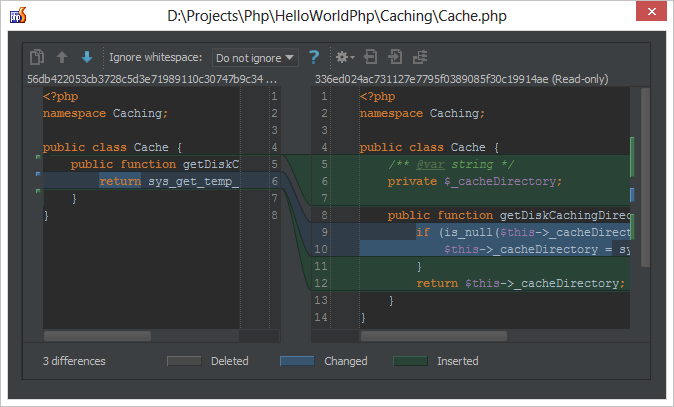
Task: Click the Deleted legend color swatch
Action: tap(184, 361)
